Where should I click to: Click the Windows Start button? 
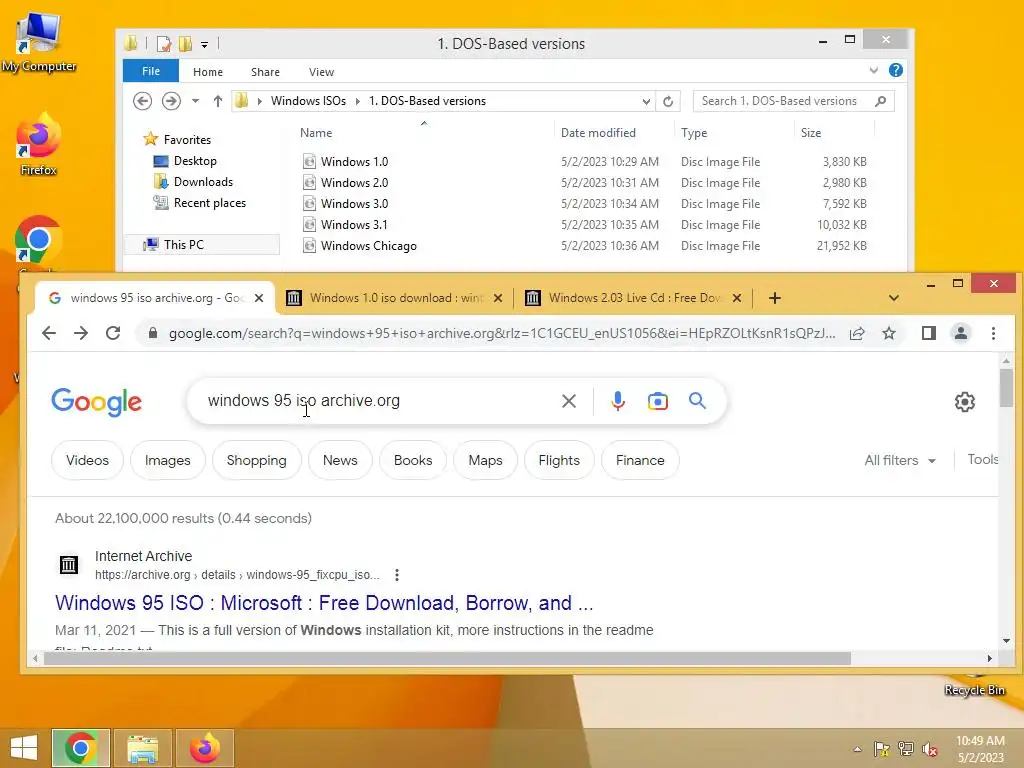point(24,748)
